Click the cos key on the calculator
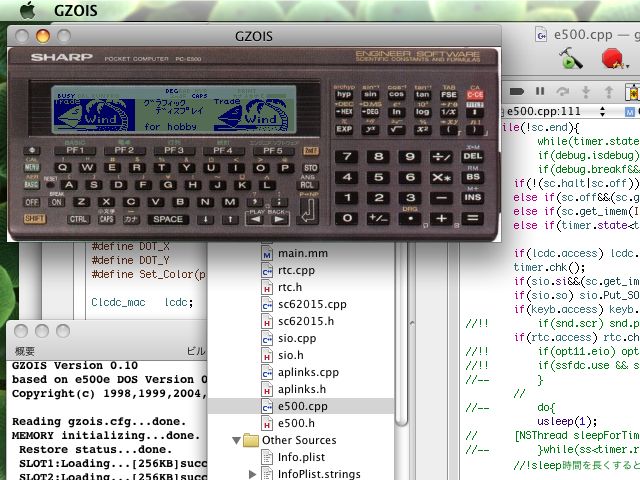 point(396,94)
